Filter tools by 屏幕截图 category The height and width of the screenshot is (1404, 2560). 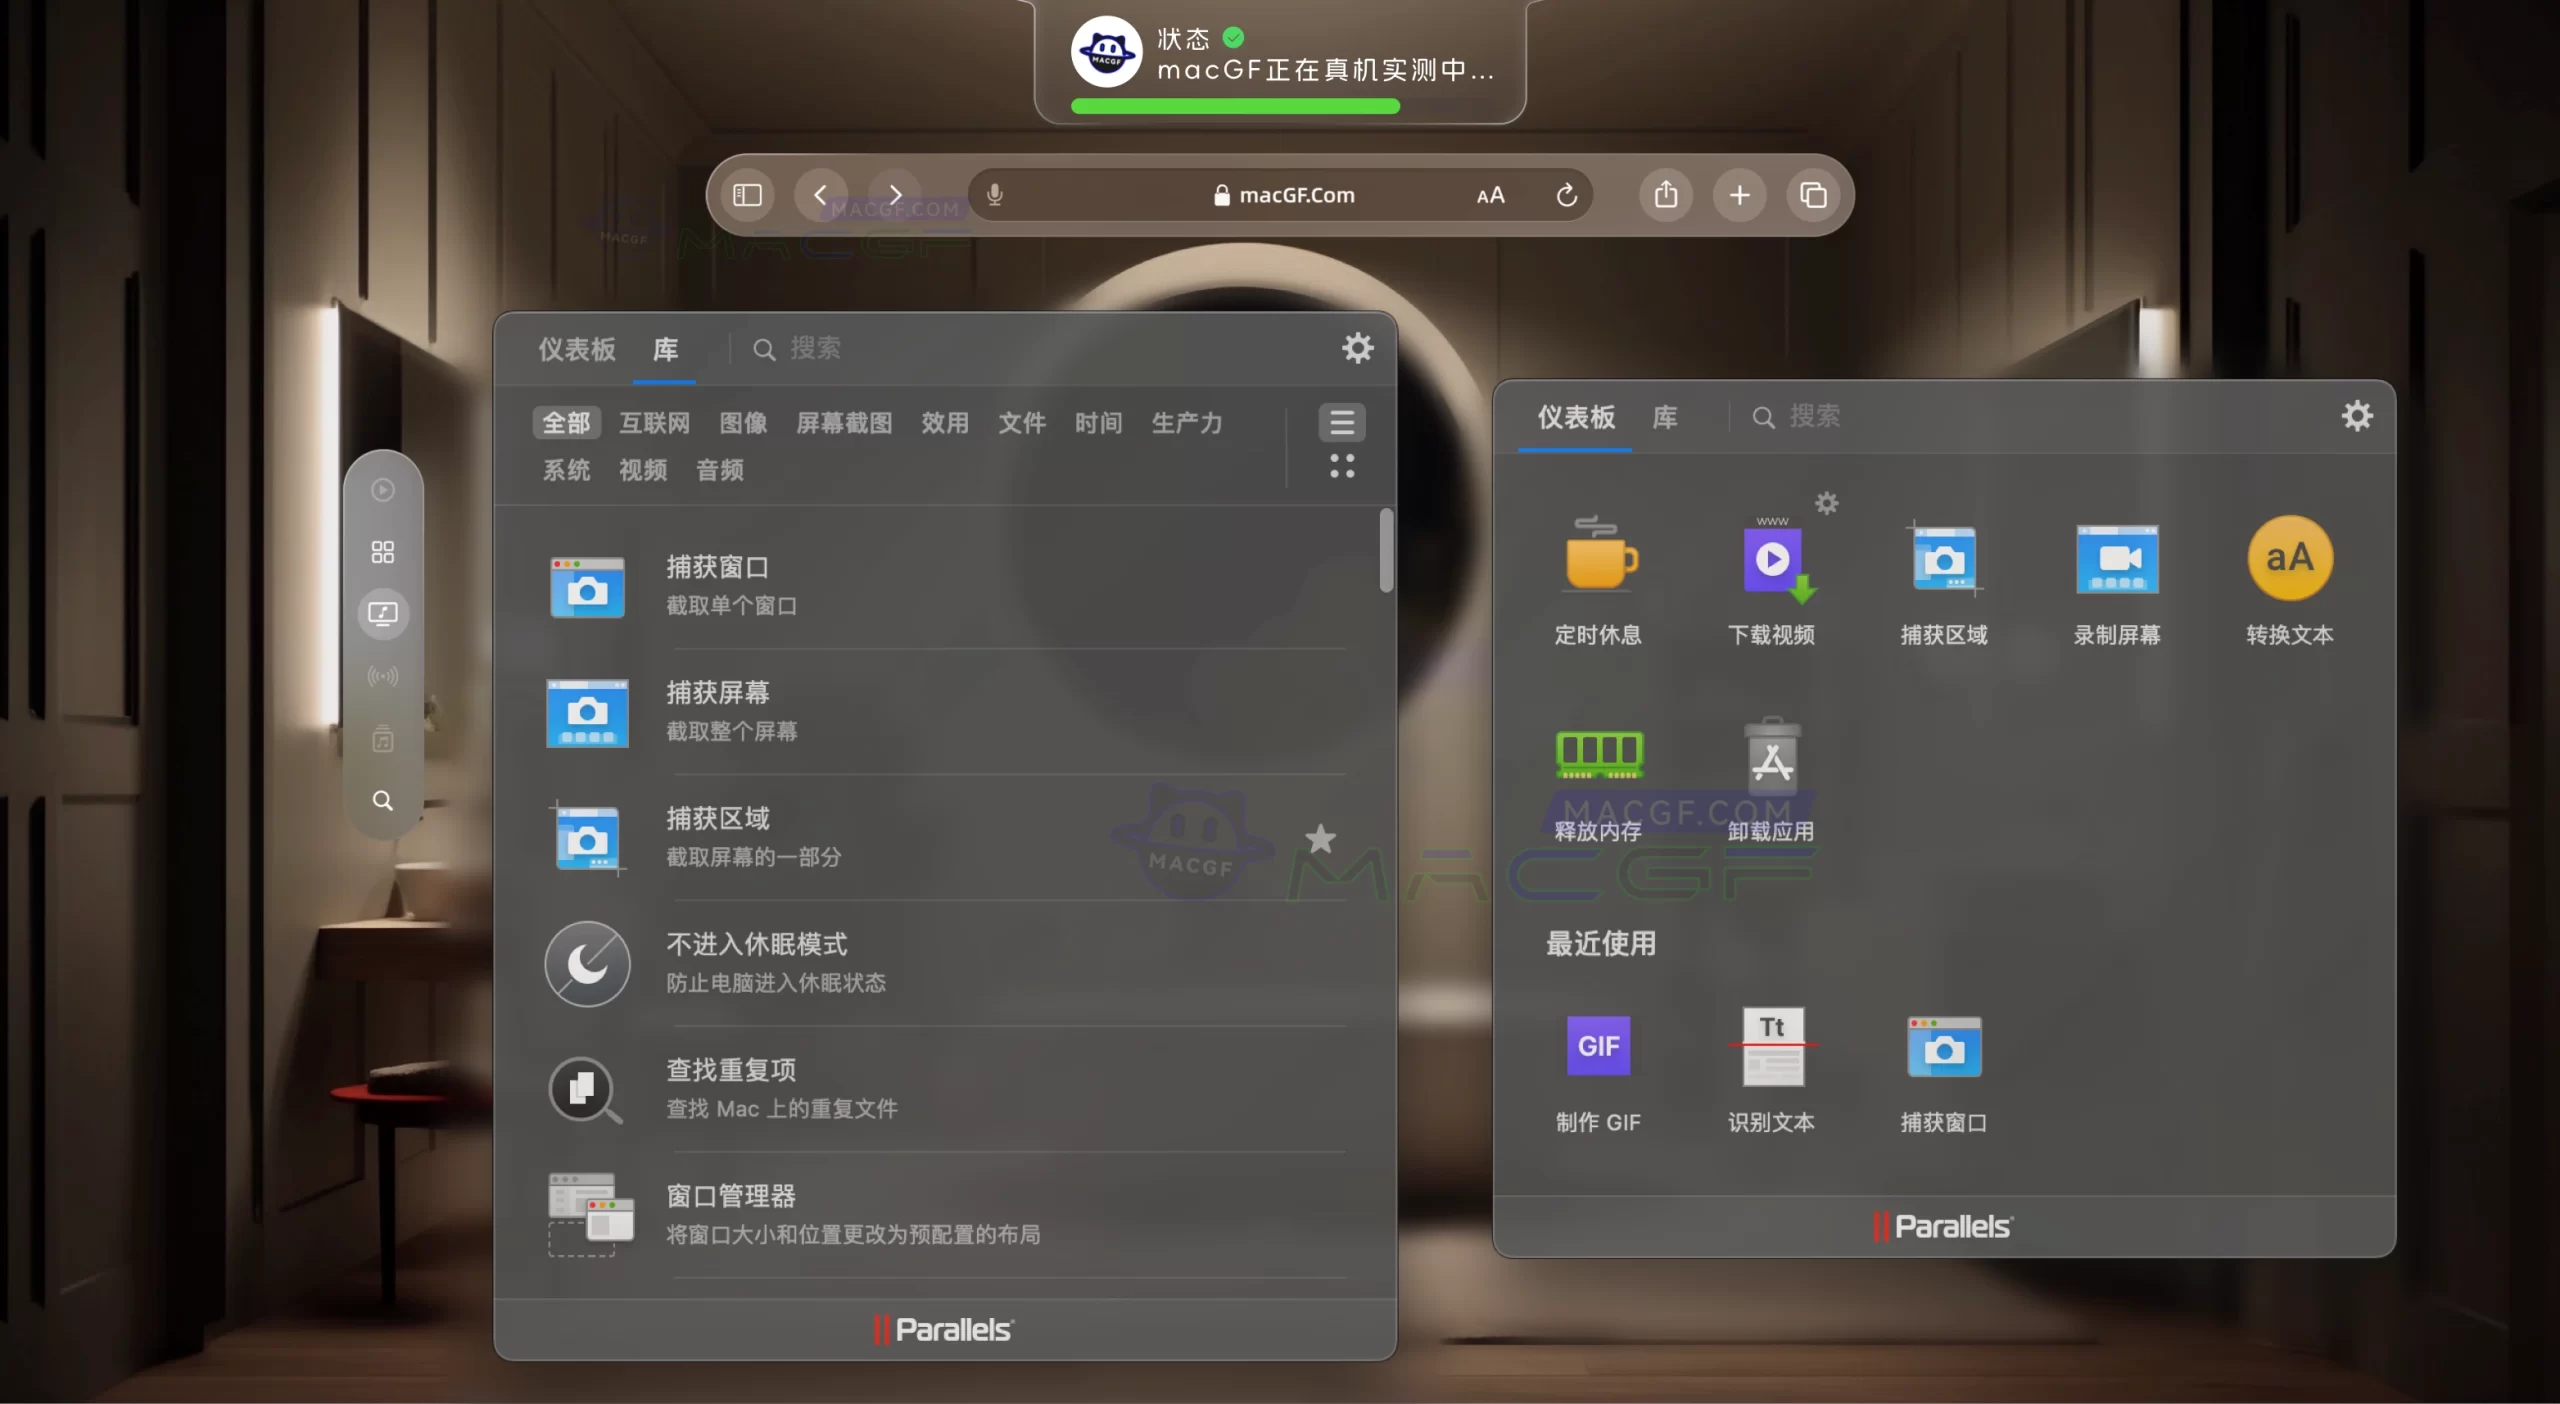[x=845, y=422]
